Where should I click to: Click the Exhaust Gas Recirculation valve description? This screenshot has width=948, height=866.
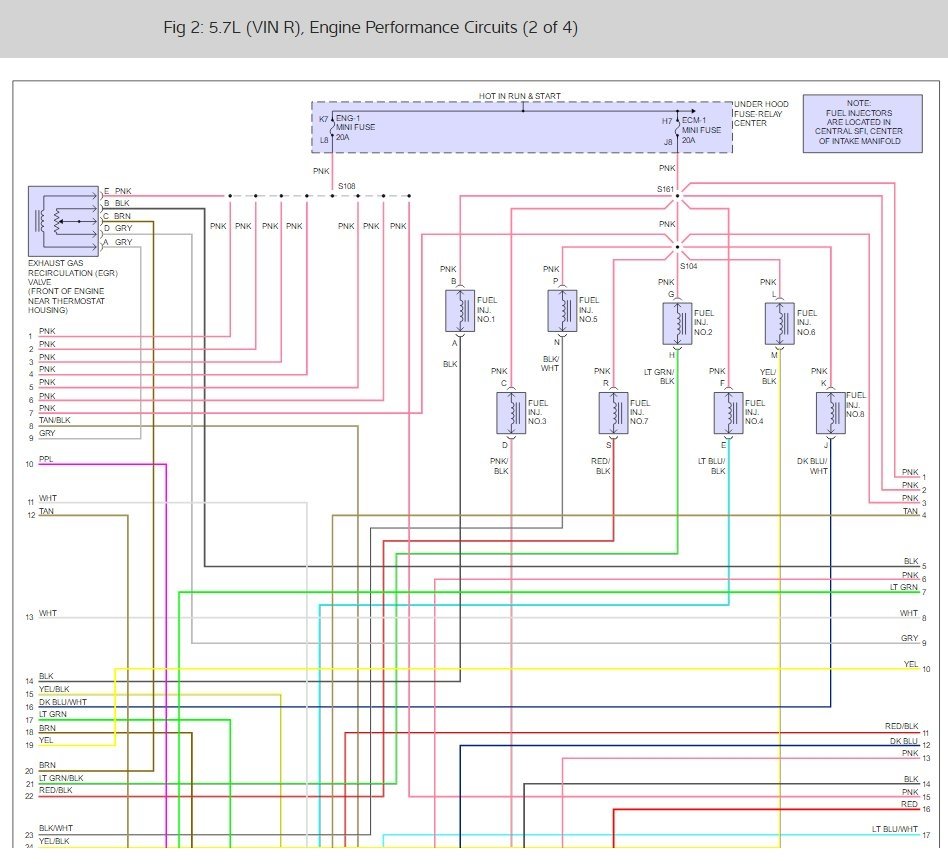click(x=73, y=287)
